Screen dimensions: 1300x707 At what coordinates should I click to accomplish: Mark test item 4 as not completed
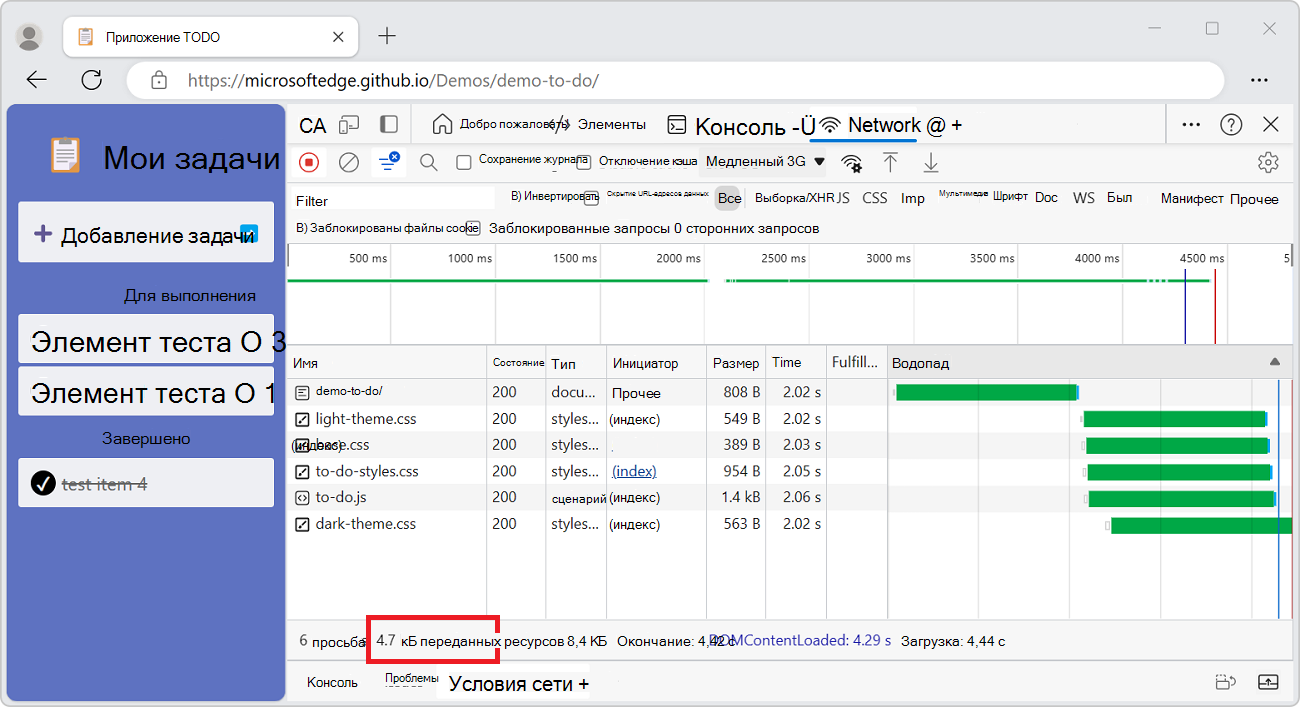[42, 484]
